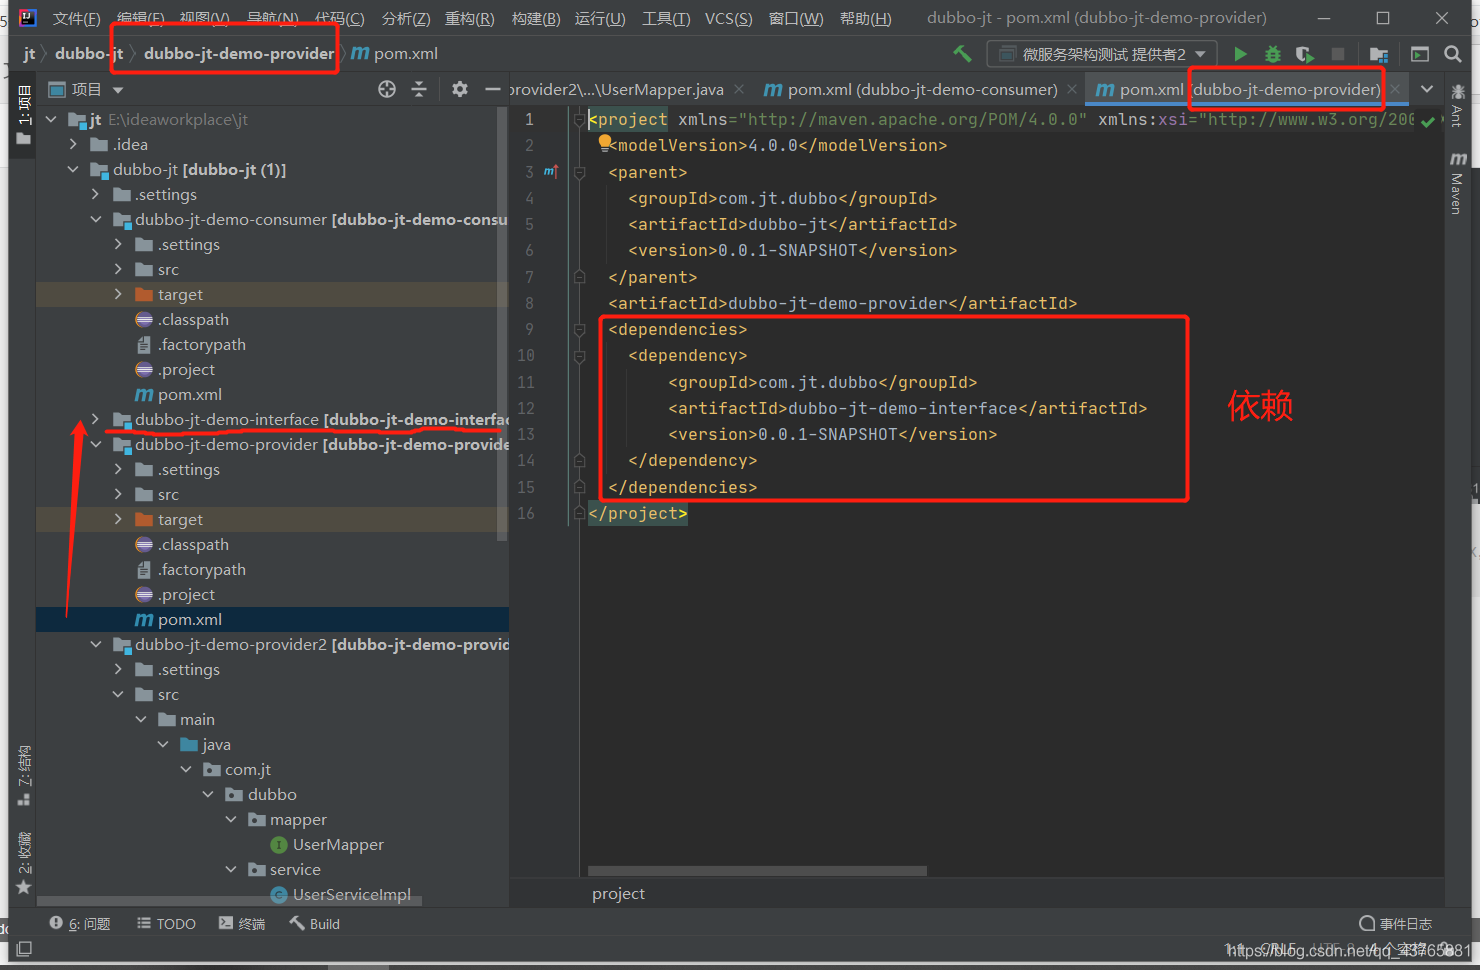
Task: Run with coverage shield icon
Action: (1304, 54)
